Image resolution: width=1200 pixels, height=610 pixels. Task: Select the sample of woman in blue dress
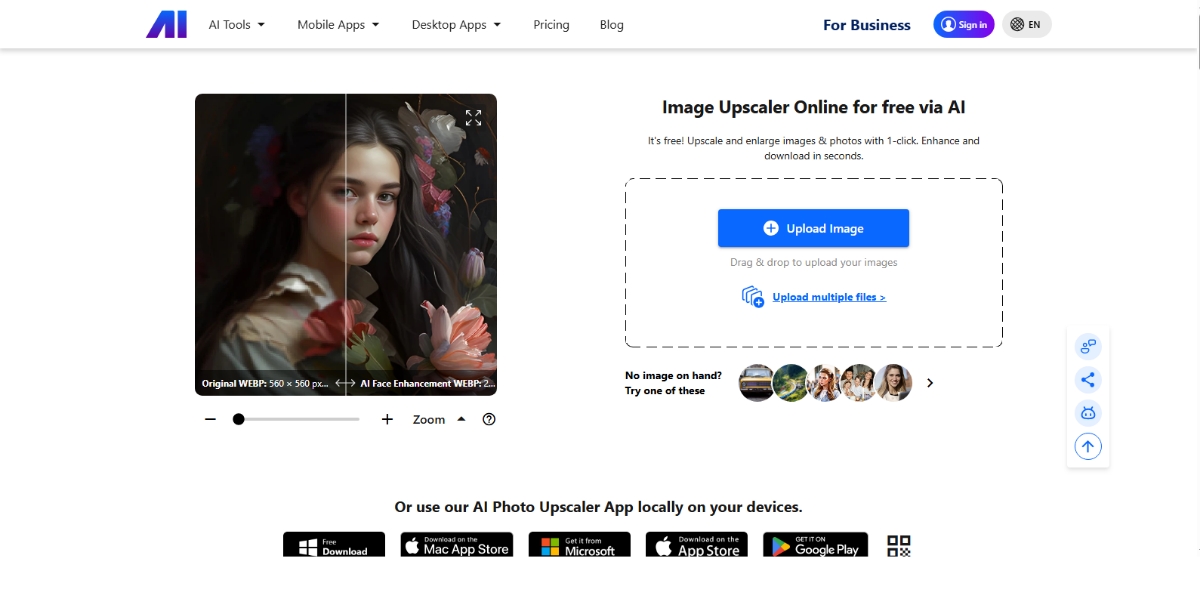pos(825,382)
